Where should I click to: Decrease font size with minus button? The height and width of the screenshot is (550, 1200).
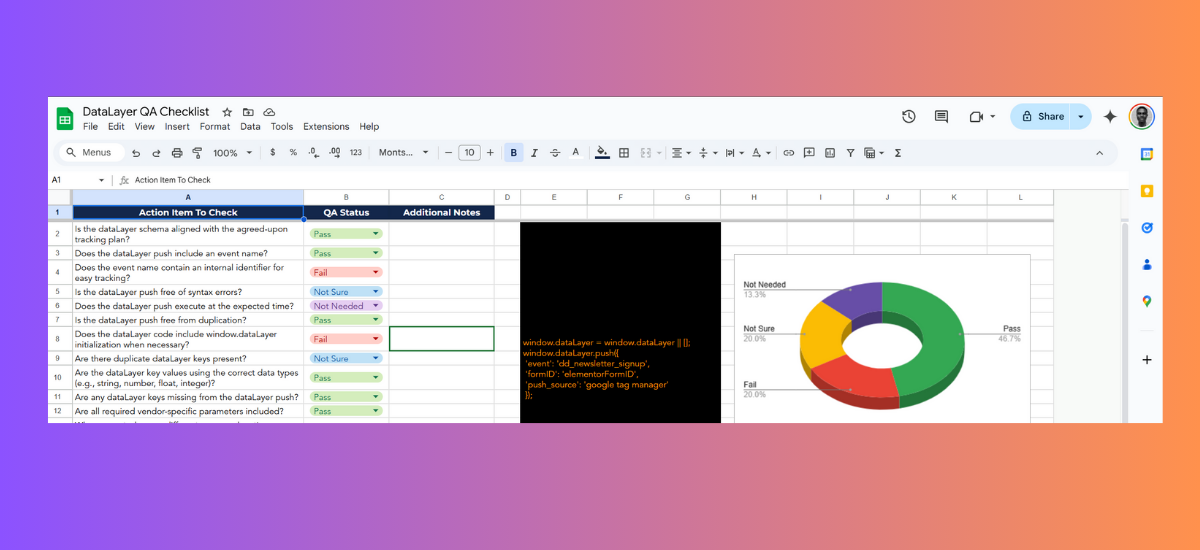click(x=446, y=153)
